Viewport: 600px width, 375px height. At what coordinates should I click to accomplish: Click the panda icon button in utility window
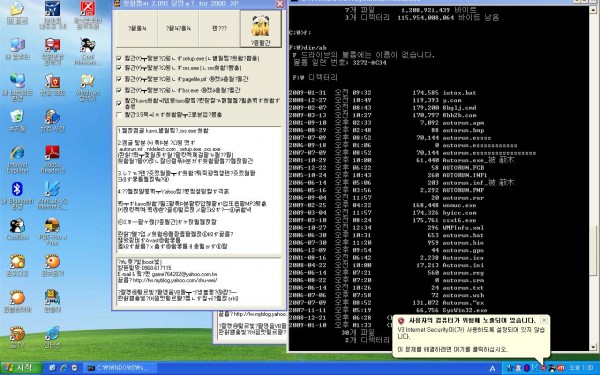pyautogui.click(x=261, y=29)
